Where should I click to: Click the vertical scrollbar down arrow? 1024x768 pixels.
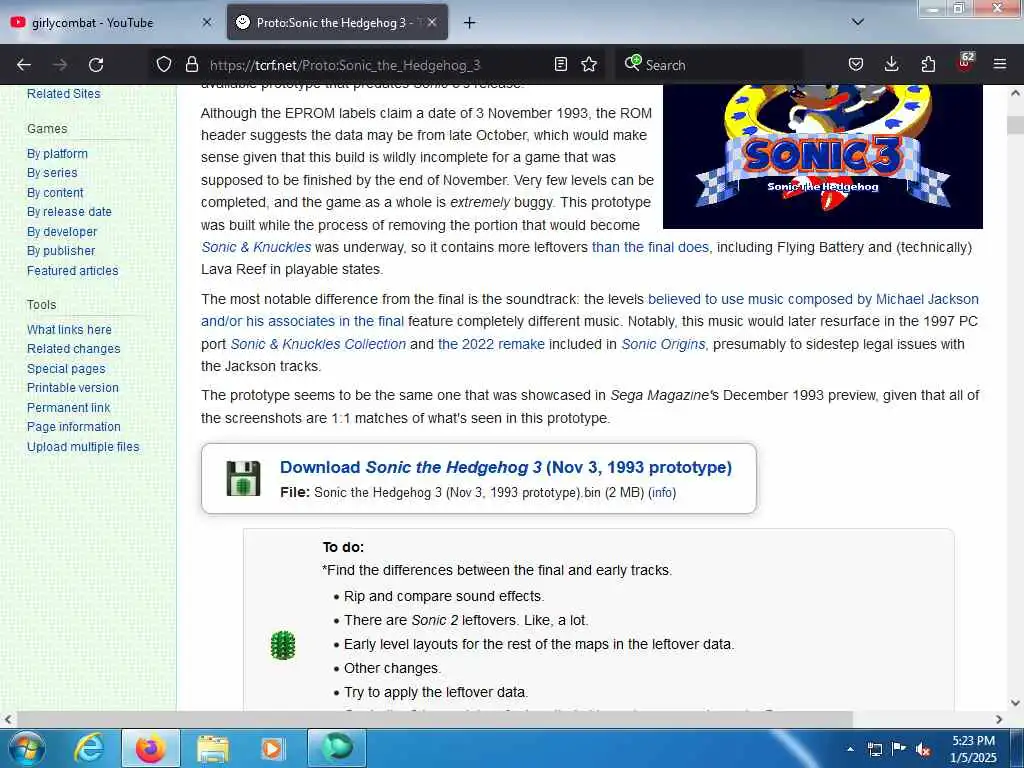click(x=1015, y=703)
